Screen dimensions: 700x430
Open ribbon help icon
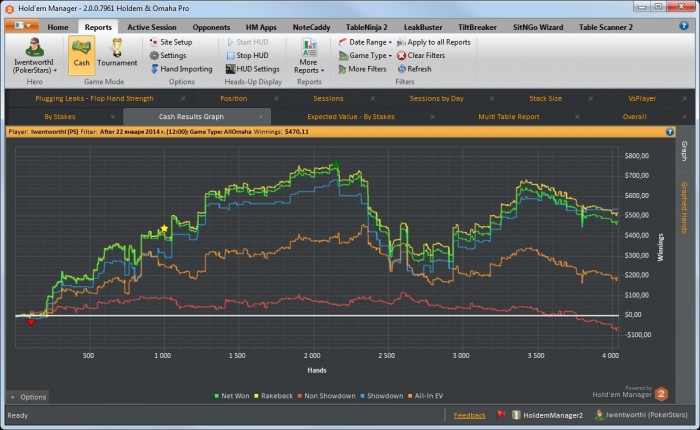coord(683,26)
